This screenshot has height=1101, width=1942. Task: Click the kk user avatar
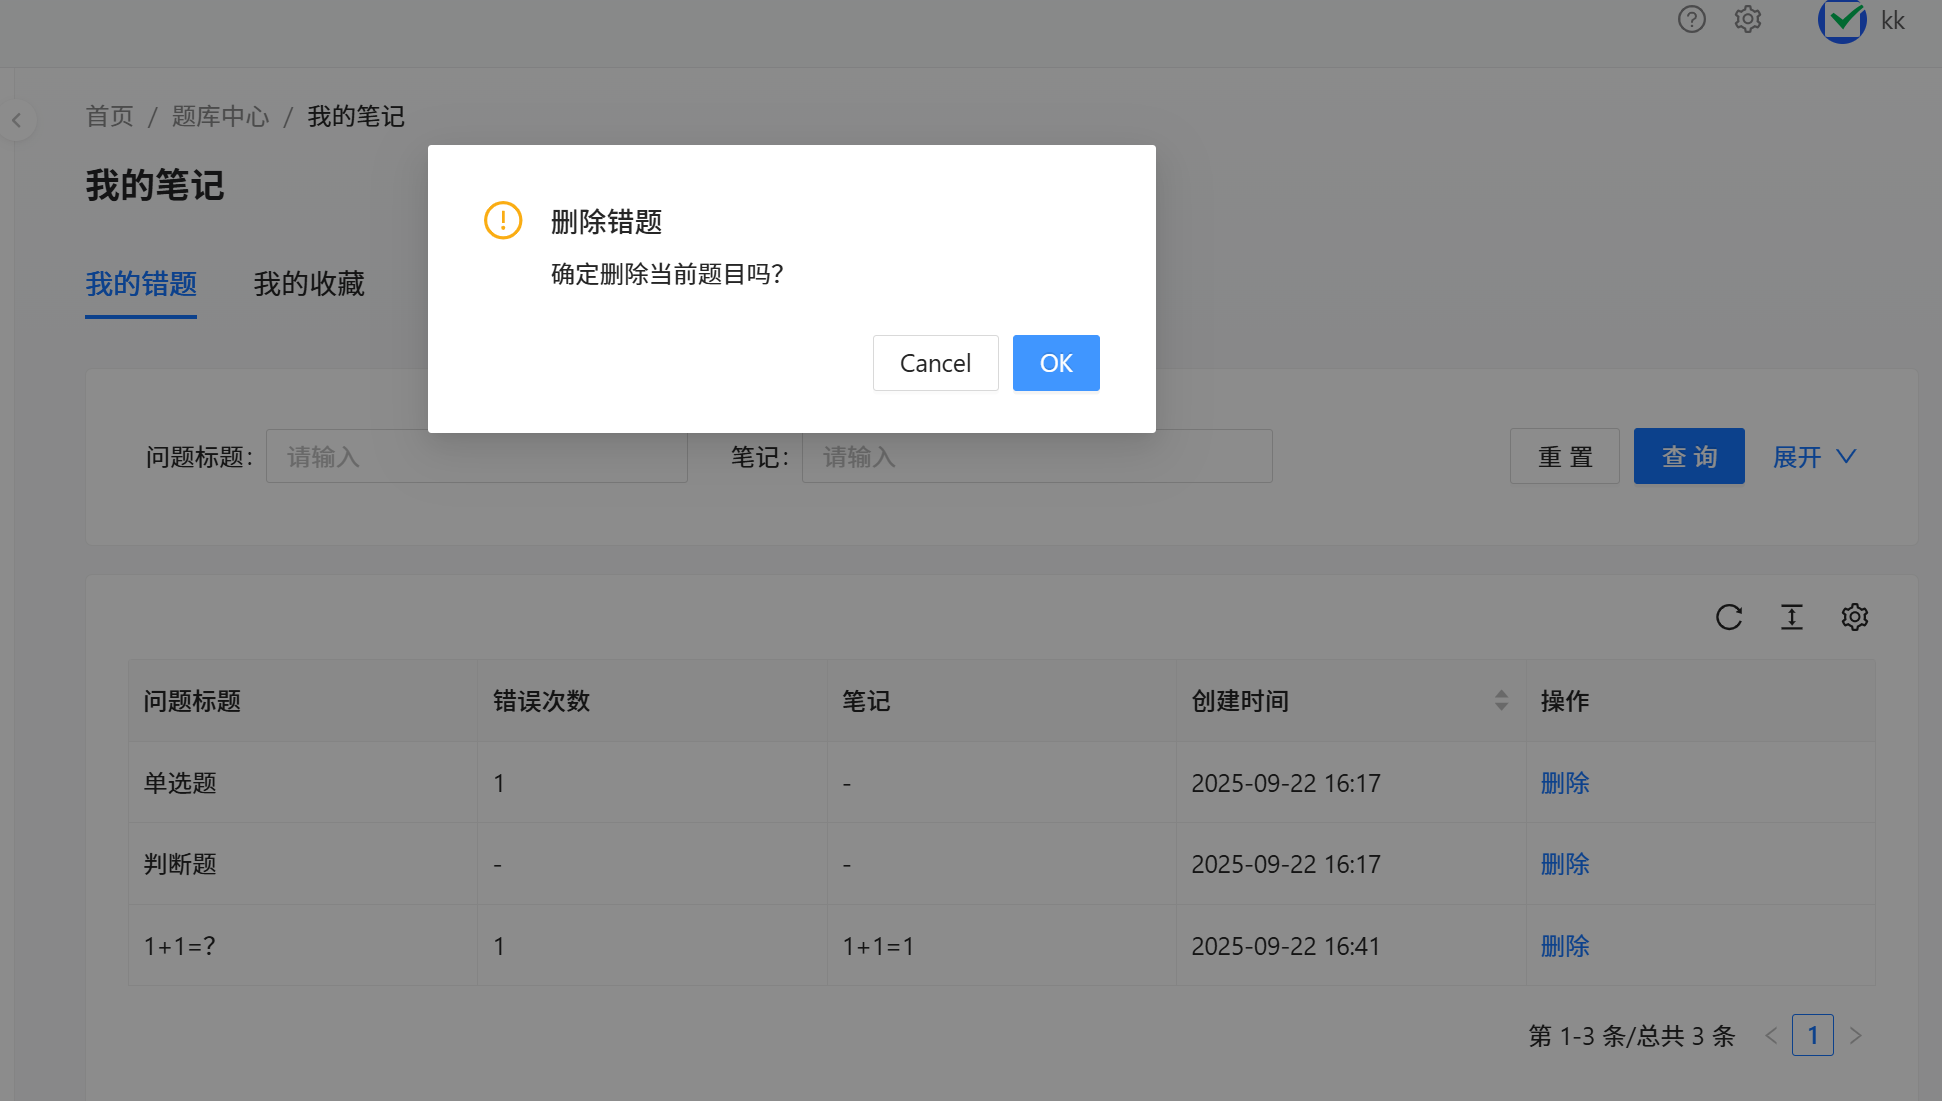click(x=1841, y=20)
